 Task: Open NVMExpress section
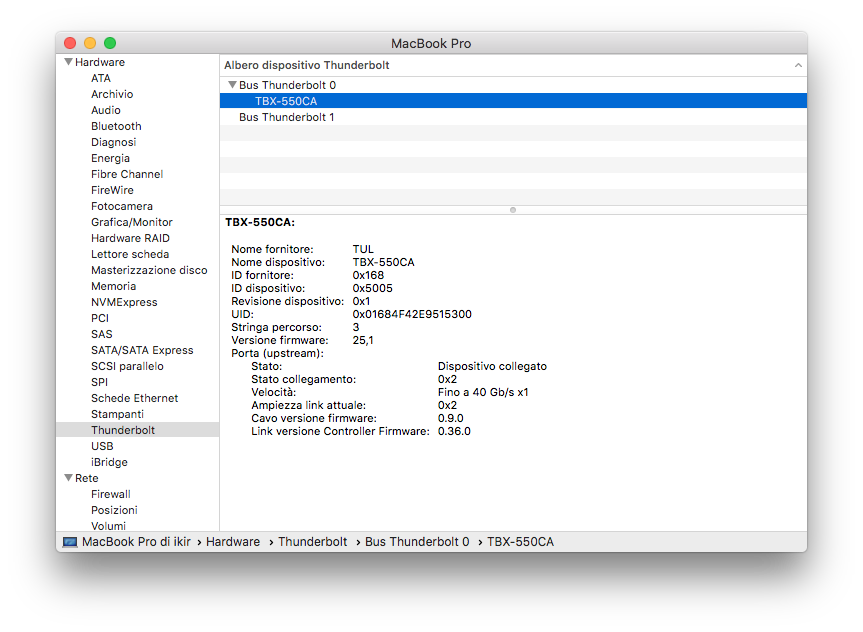pos(124,302)
